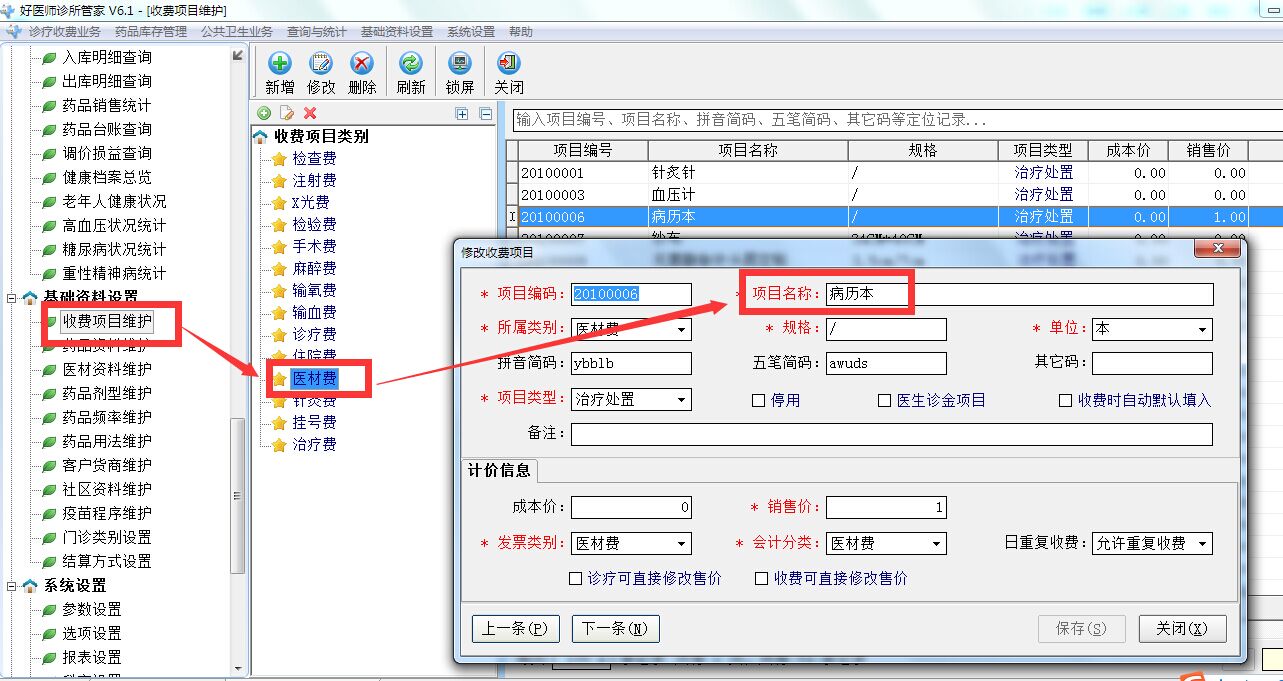Click the leaf icon beside 调价损益查询
Image resolution: width=1283 pixels, height=681 pixels.
49,154
